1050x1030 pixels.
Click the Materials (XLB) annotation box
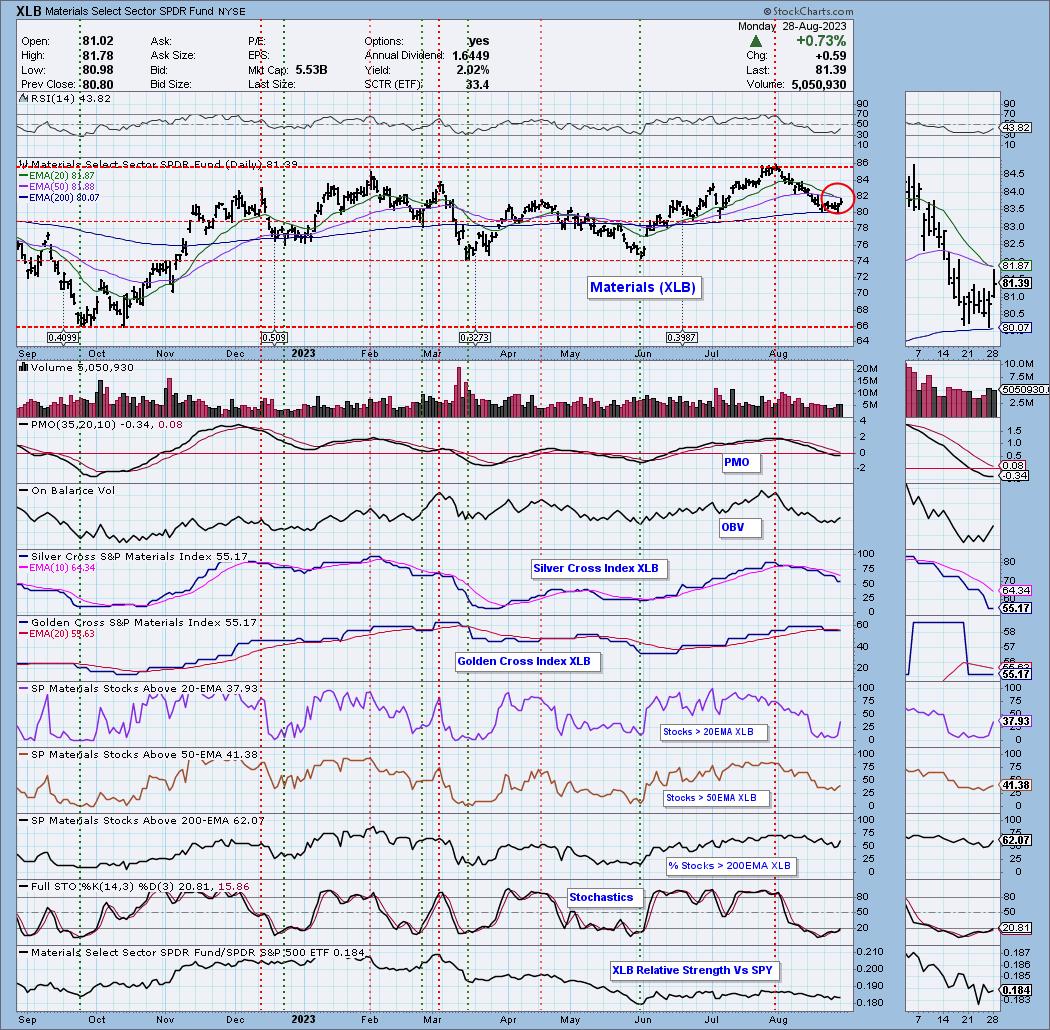coord(643,287)
